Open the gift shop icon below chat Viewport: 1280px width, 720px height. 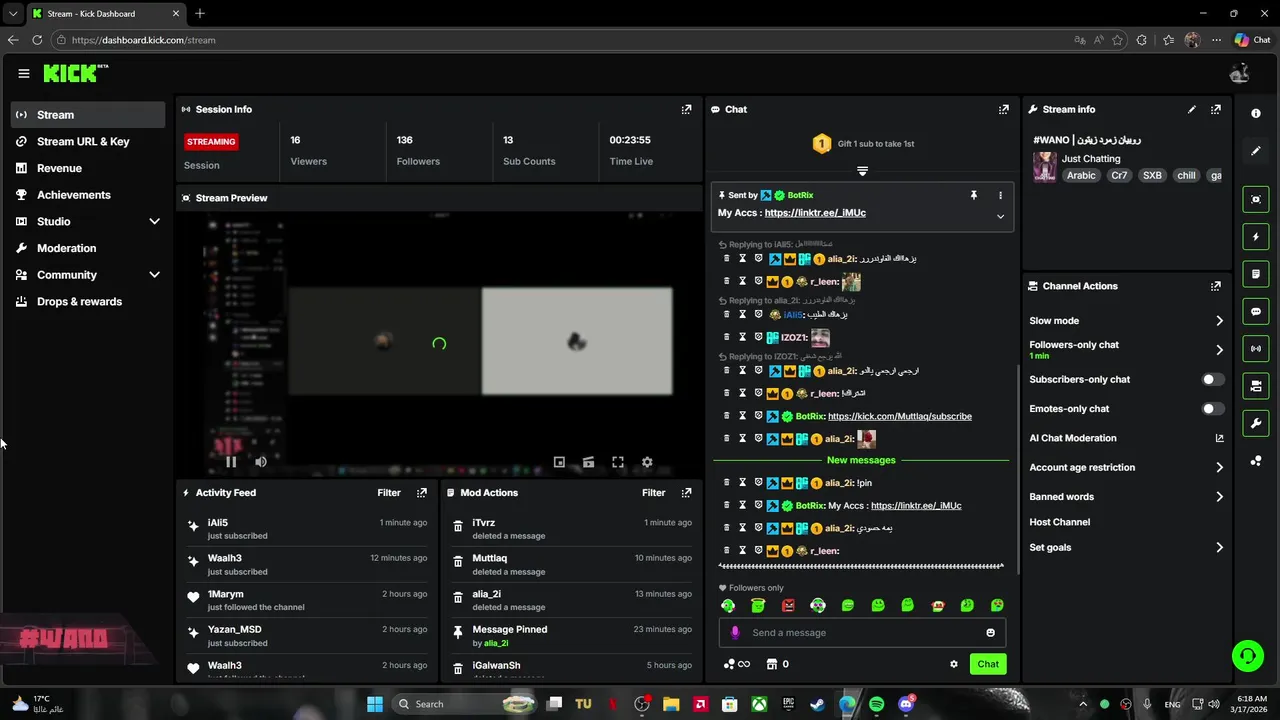(771, 664)
